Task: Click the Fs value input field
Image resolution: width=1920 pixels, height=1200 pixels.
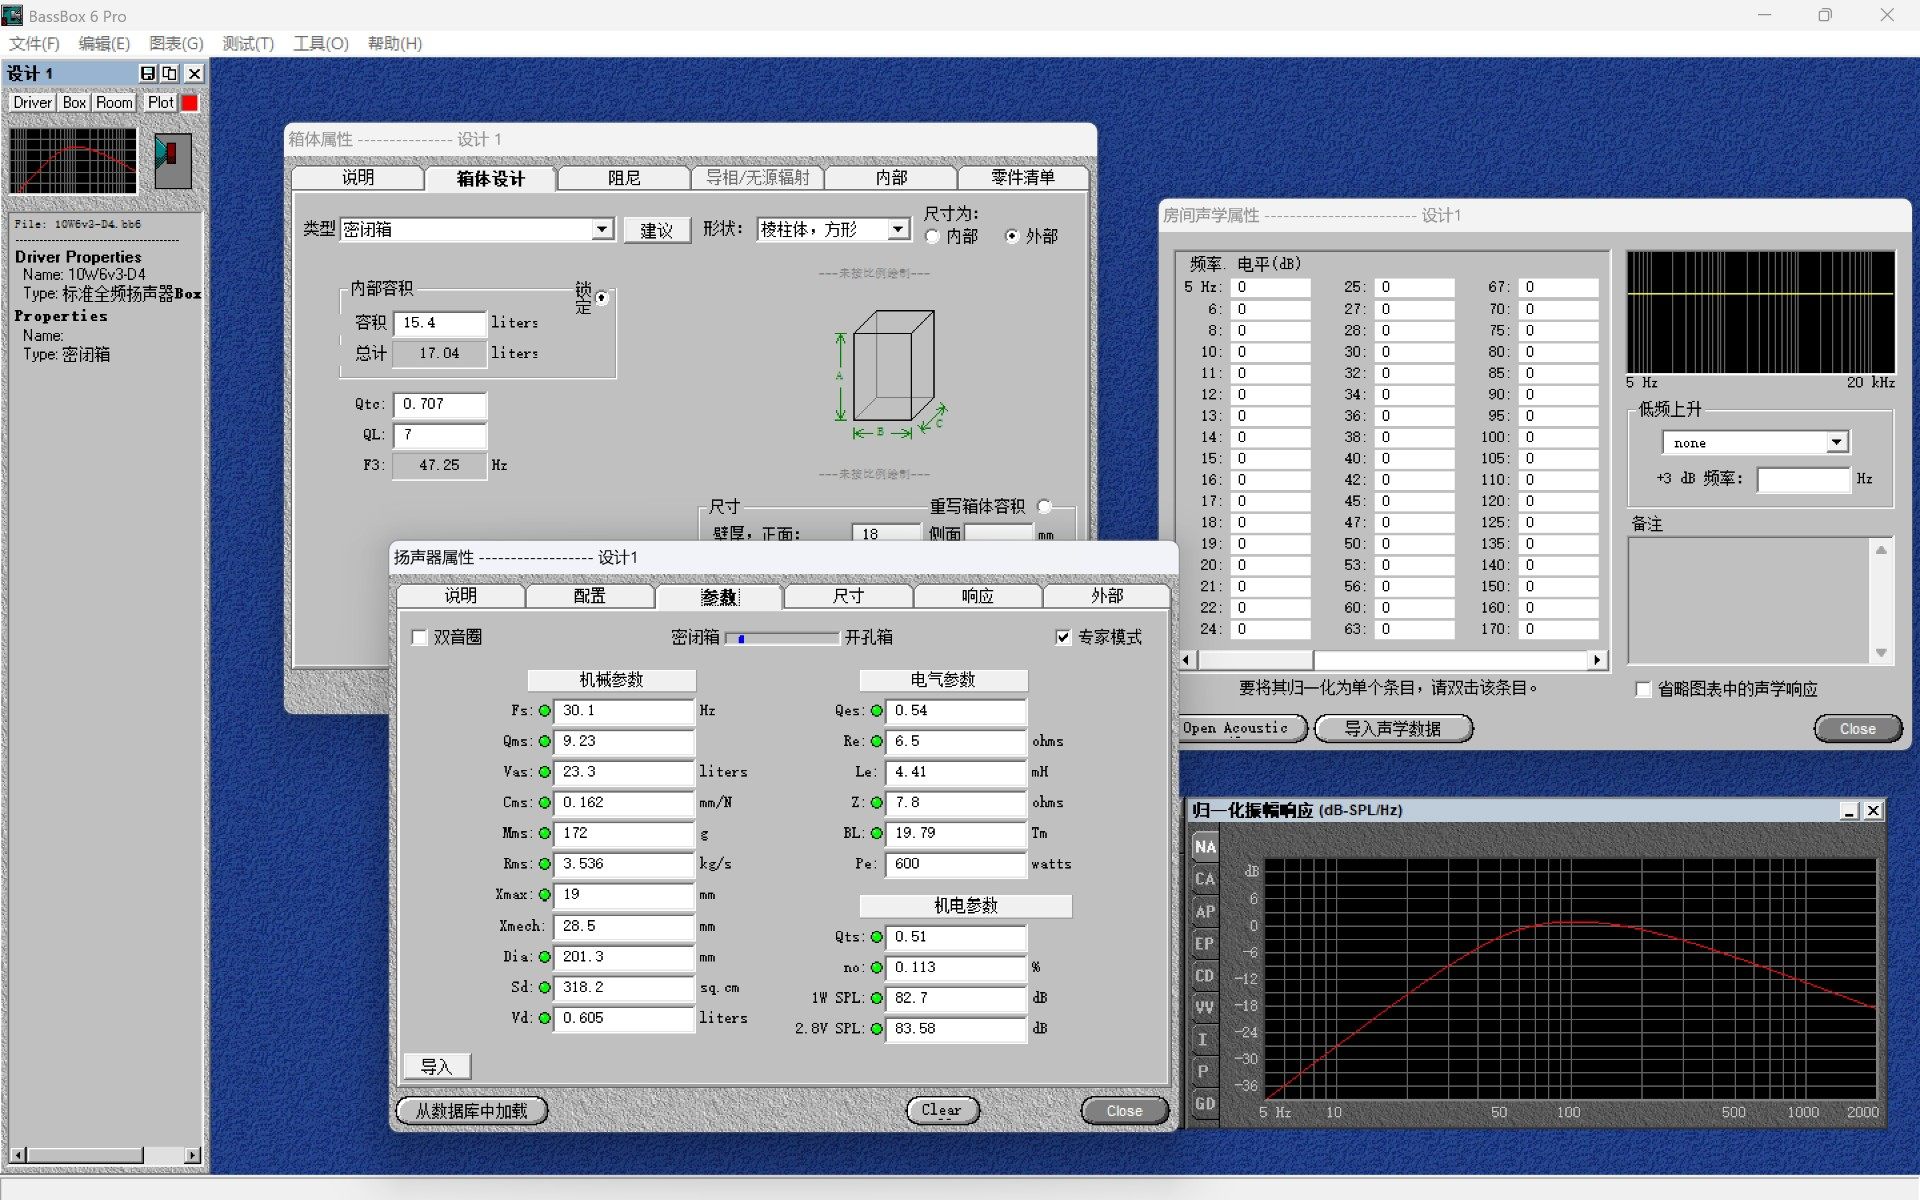Action: tap(623, 711)
